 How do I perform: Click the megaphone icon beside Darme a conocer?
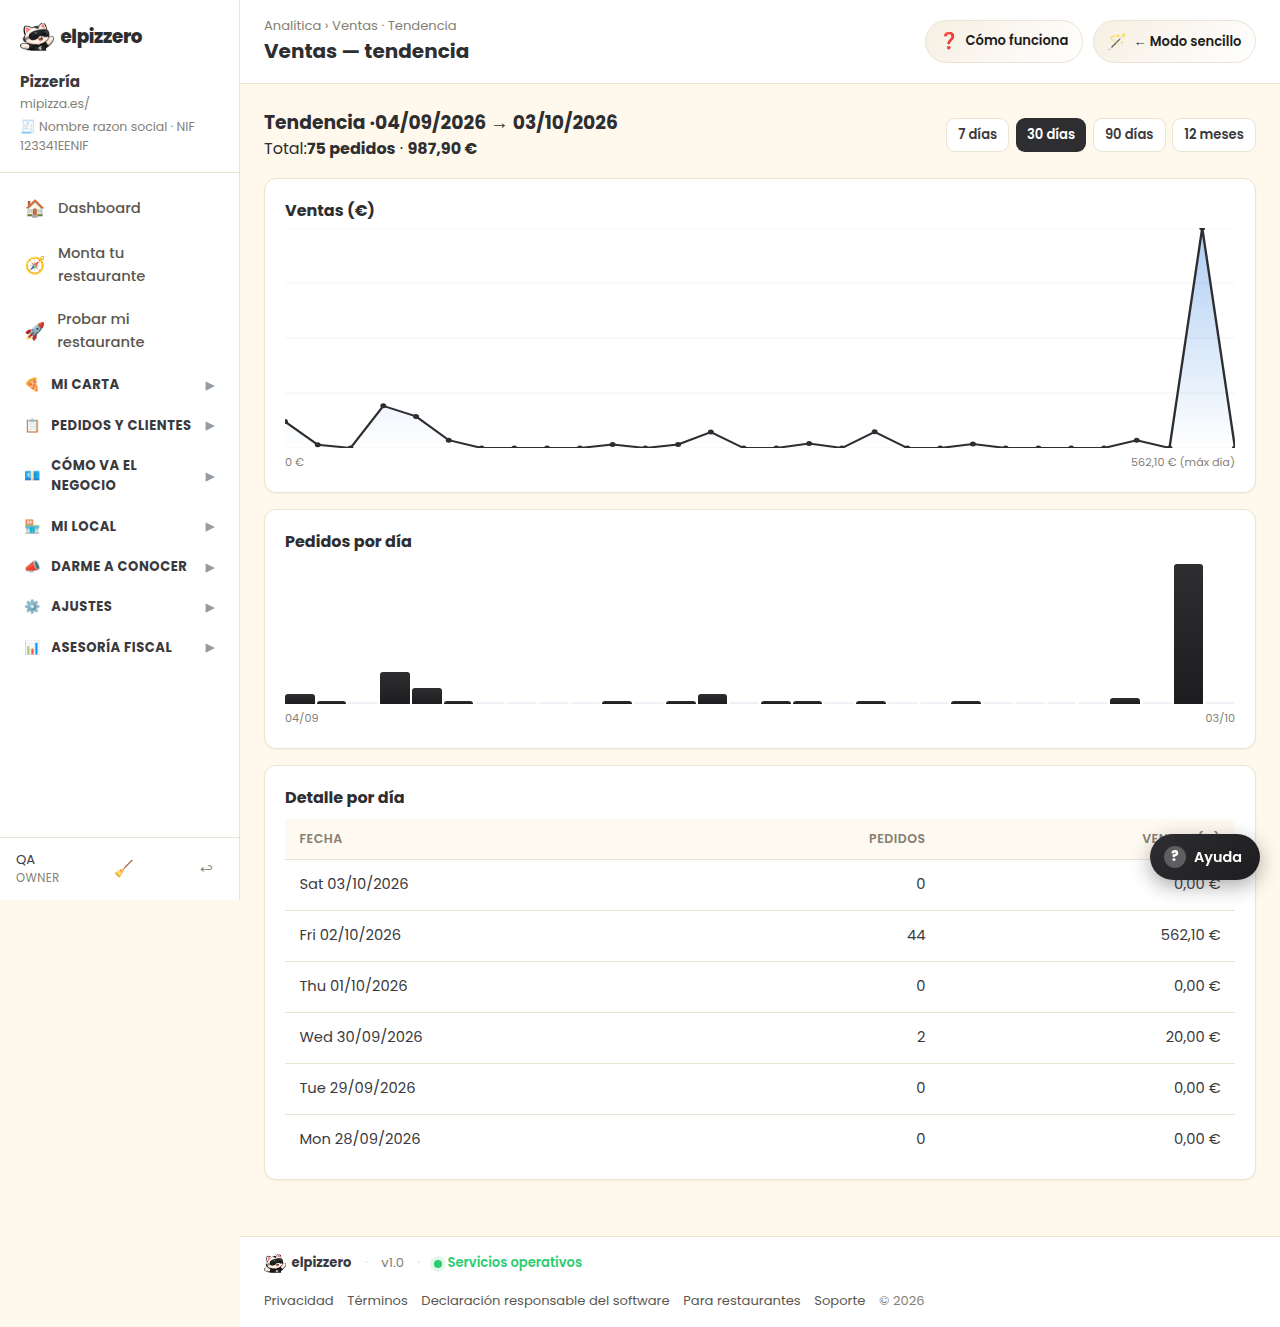coord(32,566)
